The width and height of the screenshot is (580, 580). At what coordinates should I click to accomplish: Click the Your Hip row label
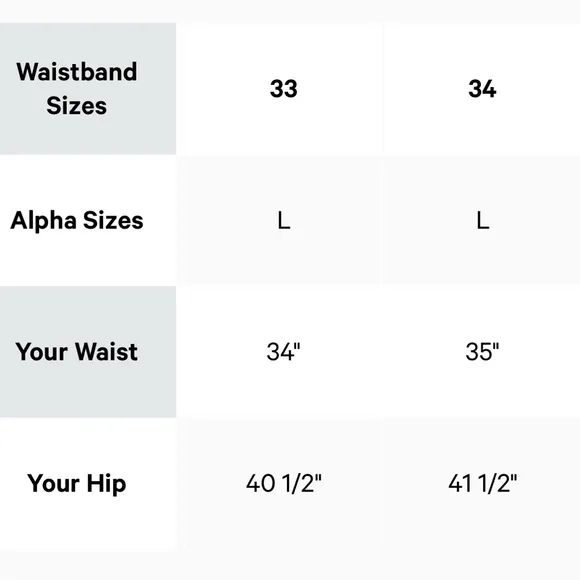click(77, 484)
